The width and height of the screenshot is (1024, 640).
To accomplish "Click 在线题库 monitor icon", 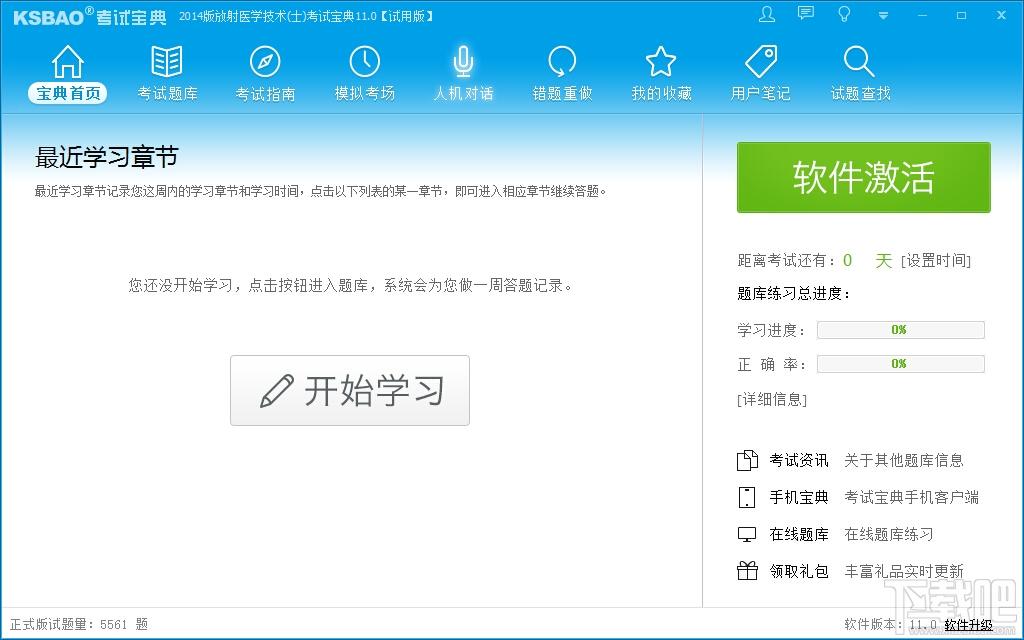I will coord(746,534).
